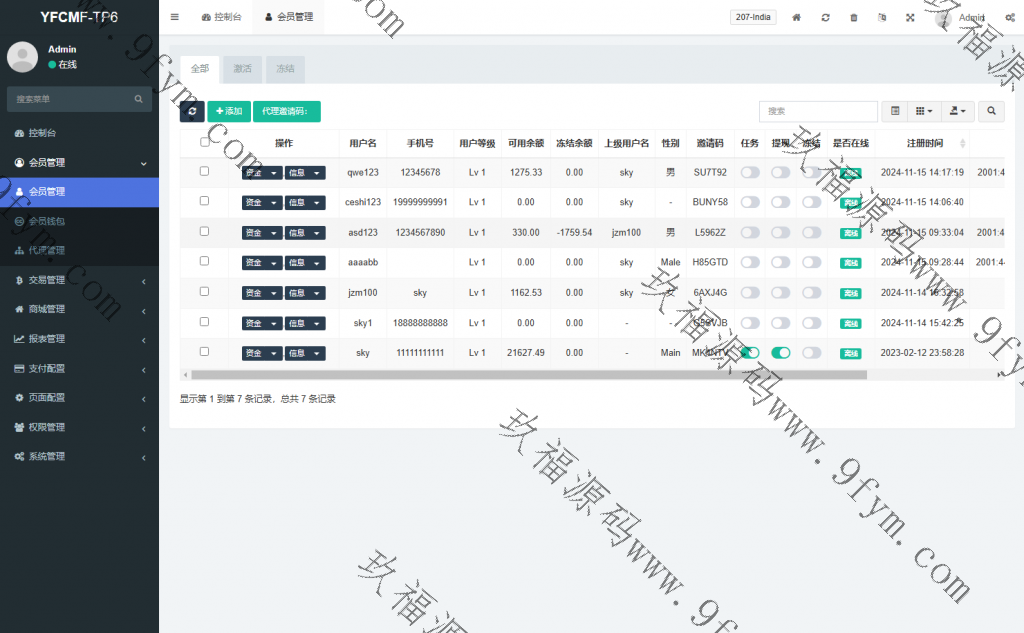Toggle the table card view icon
1024x633 pixels.
[x=895, y=111]
